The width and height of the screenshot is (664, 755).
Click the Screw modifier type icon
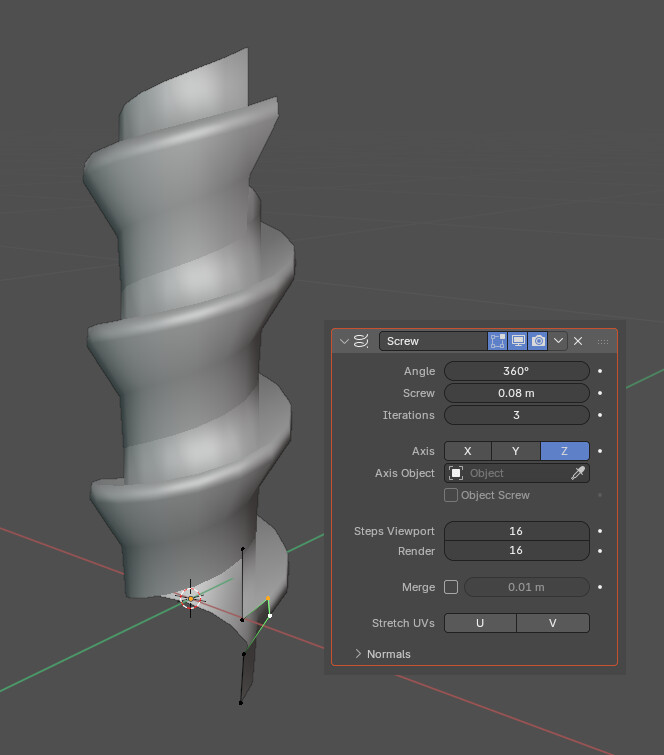pyautogui.click(x=361, y=341)
